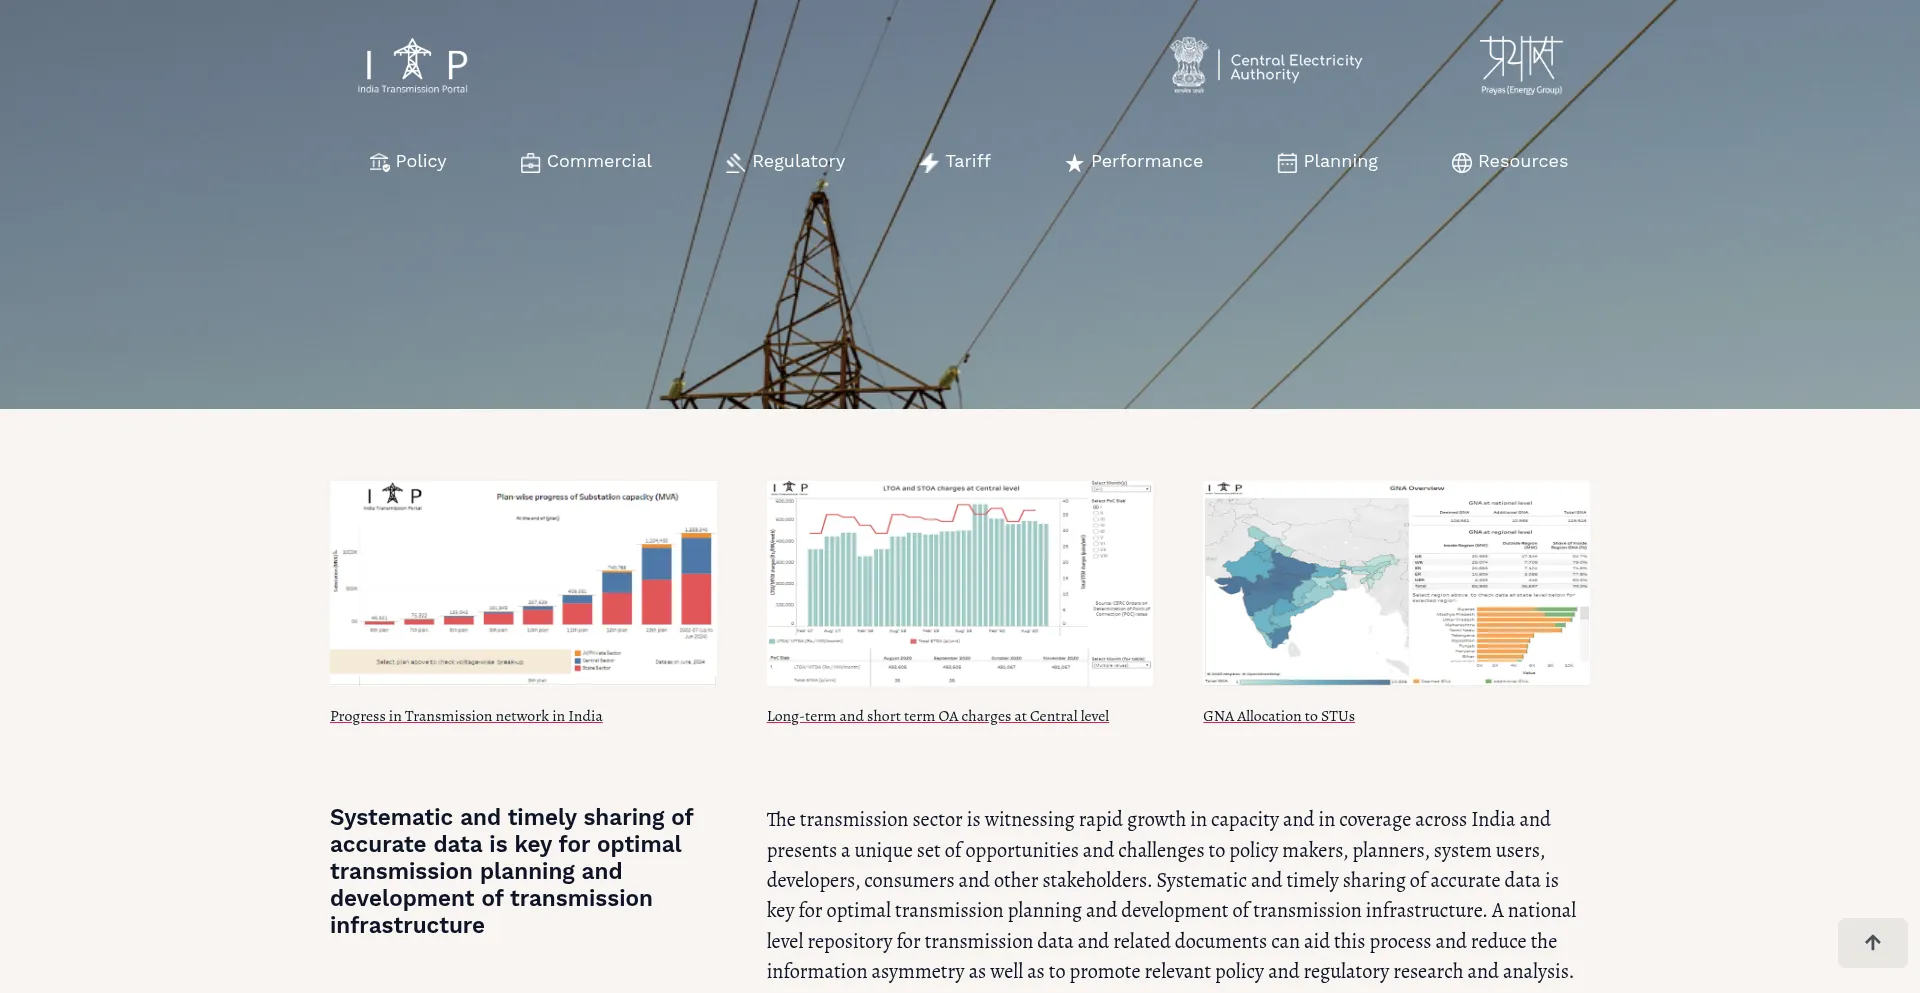Screen dimensions: 1920x993
Task: Open Long-term and short term OA charges link
Action: click(938, 716)
